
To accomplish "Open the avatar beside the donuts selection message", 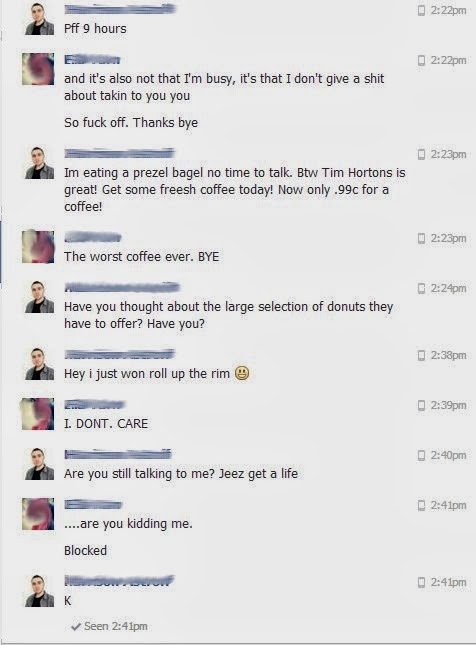I will [39, 297].
